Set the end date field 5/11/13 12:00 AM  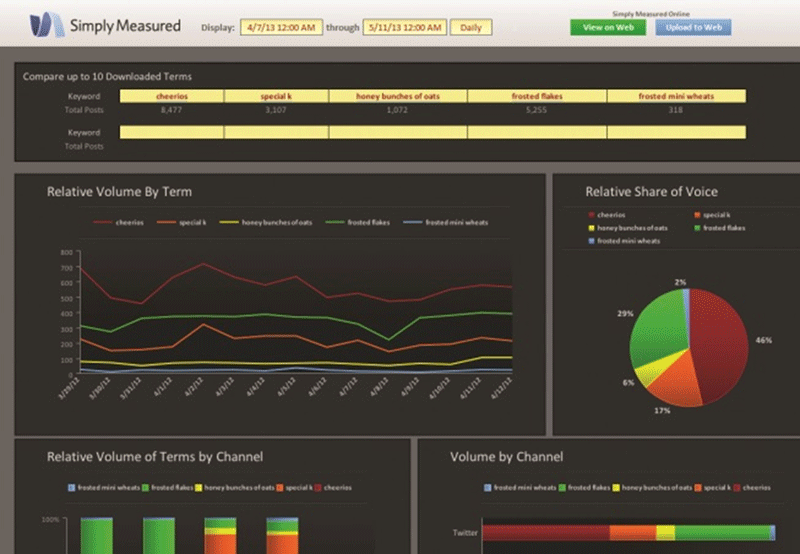click(x=405, y=28)
